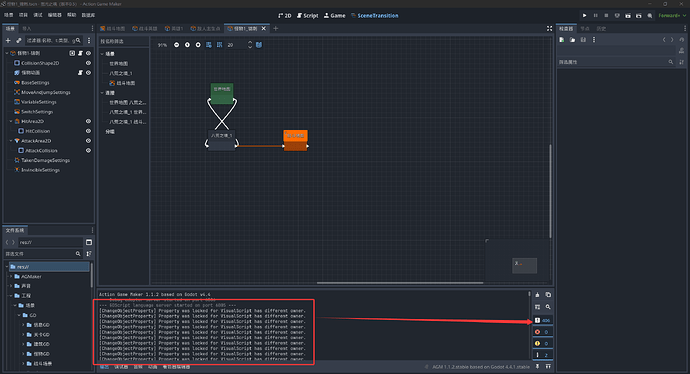The width and height of the screenshot is (690, 374).
Task: Click the snap distance stepper arrows
Action: [250, 45]
